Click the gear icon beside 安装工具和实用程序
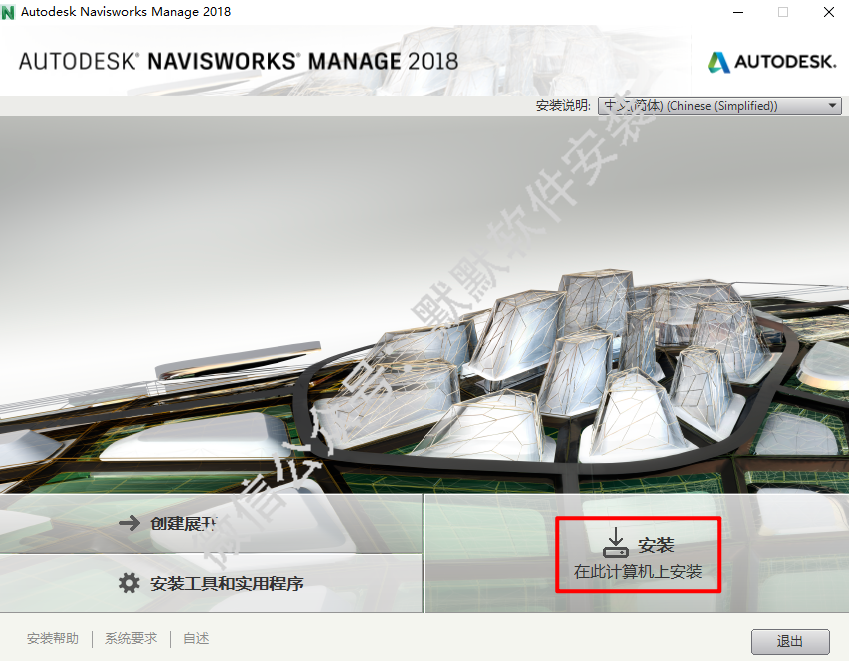The height and width of the screenshot is (661, 849). (129, 583)
